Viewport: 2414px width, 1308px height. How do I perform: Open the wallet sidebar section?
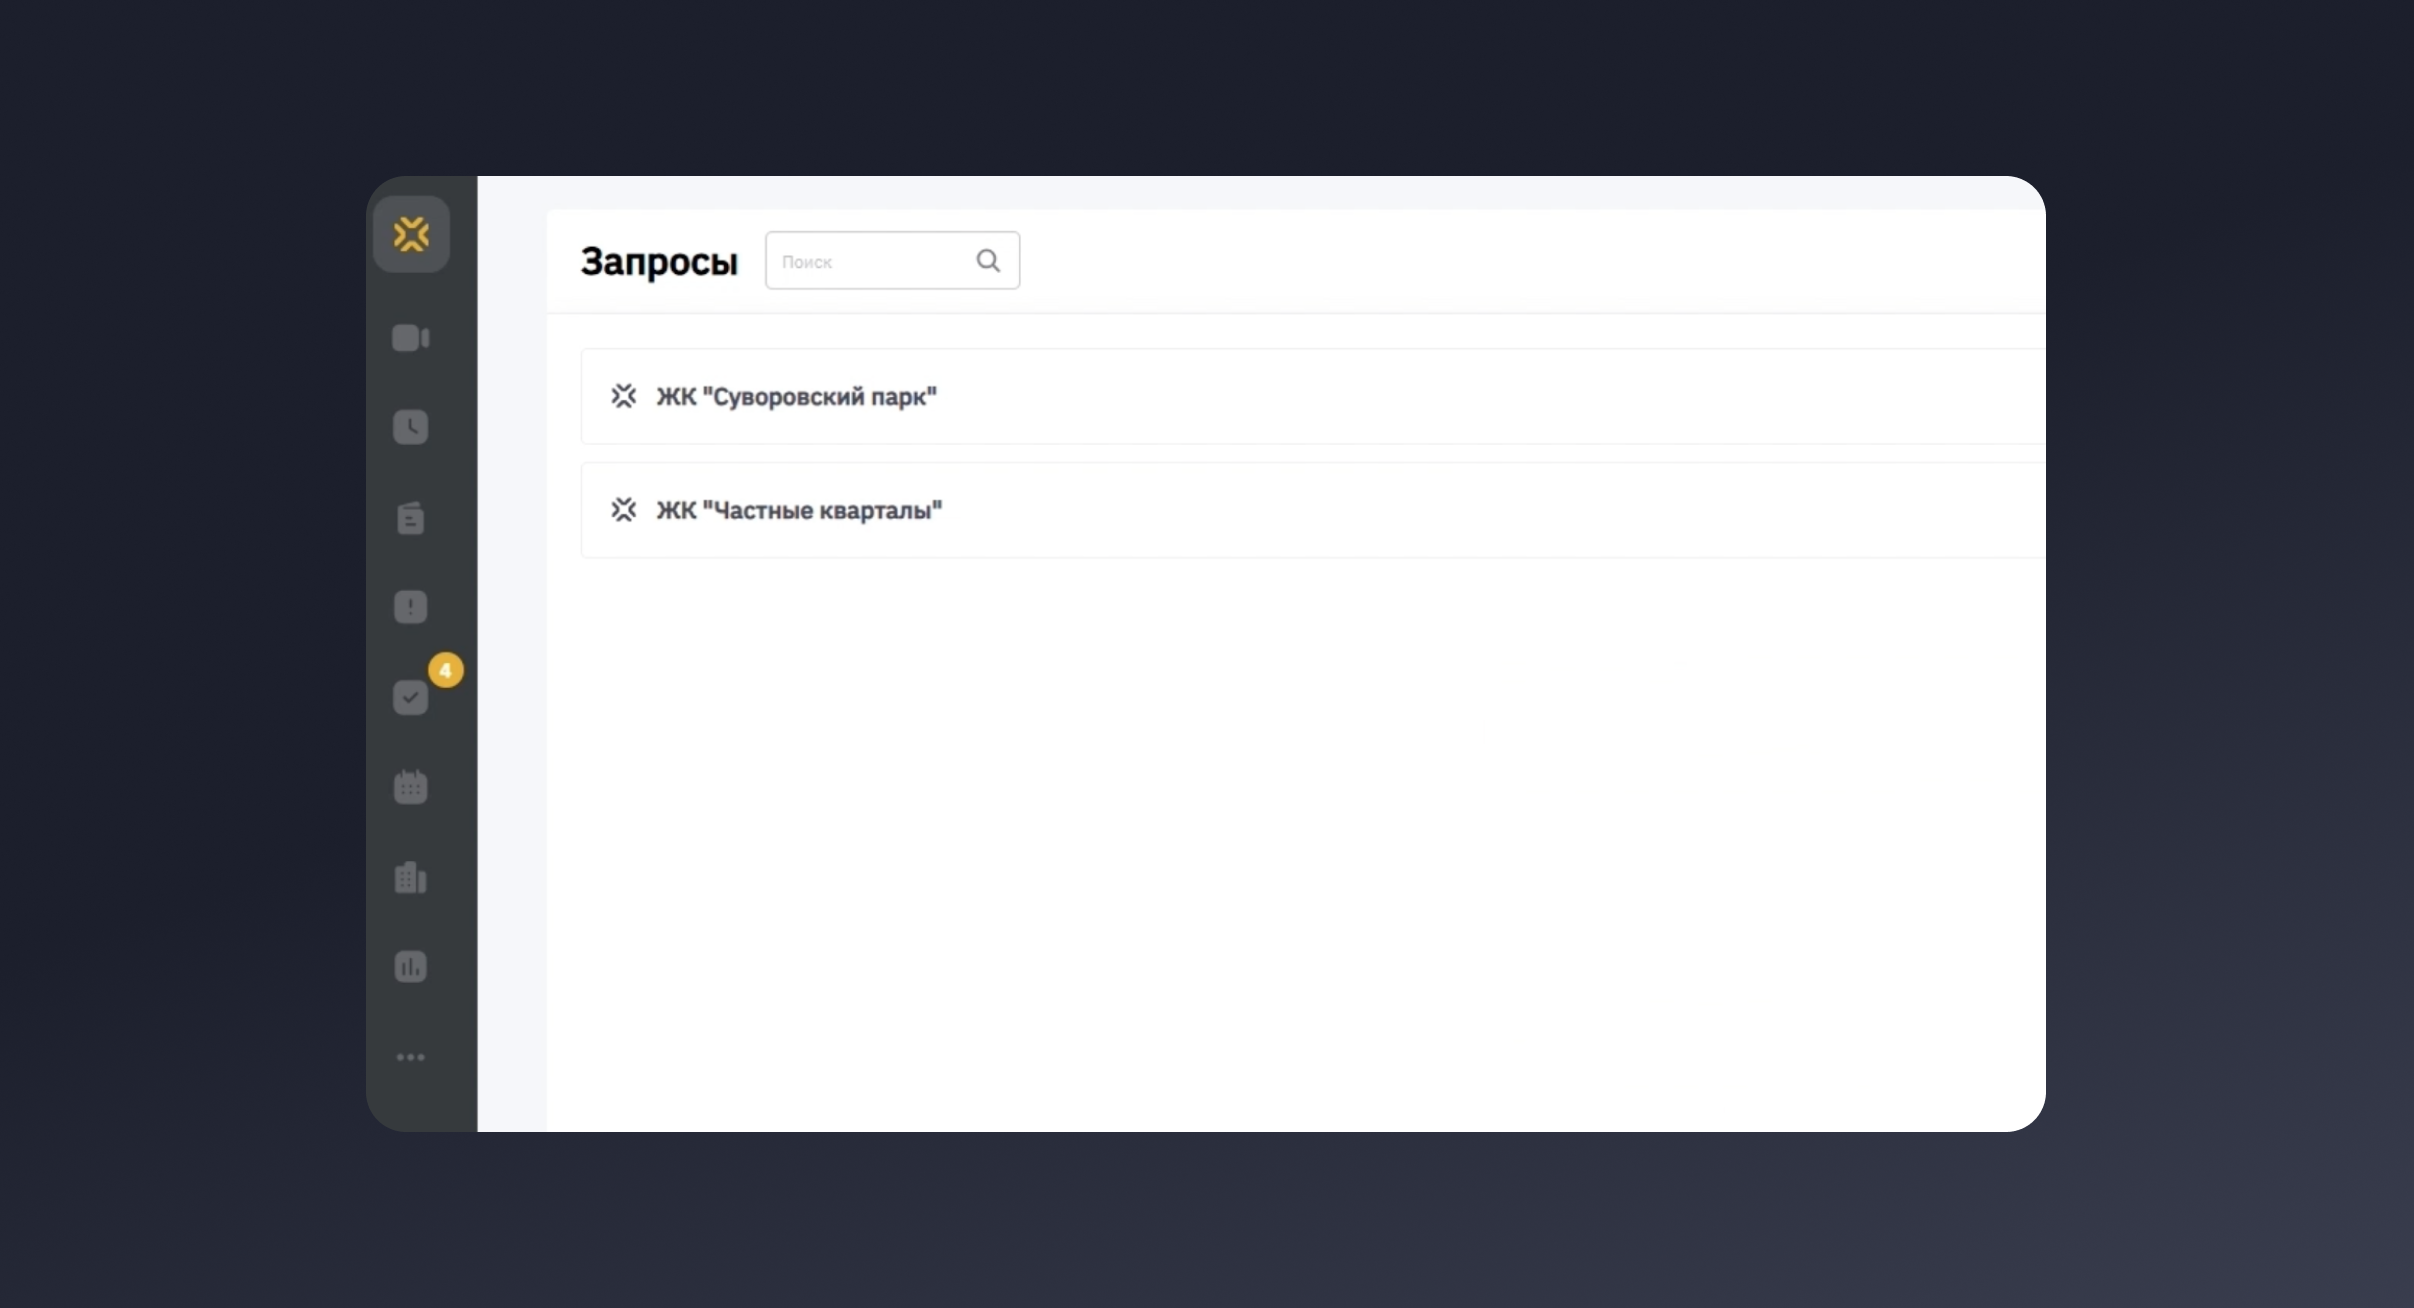[x=411, y=517]
